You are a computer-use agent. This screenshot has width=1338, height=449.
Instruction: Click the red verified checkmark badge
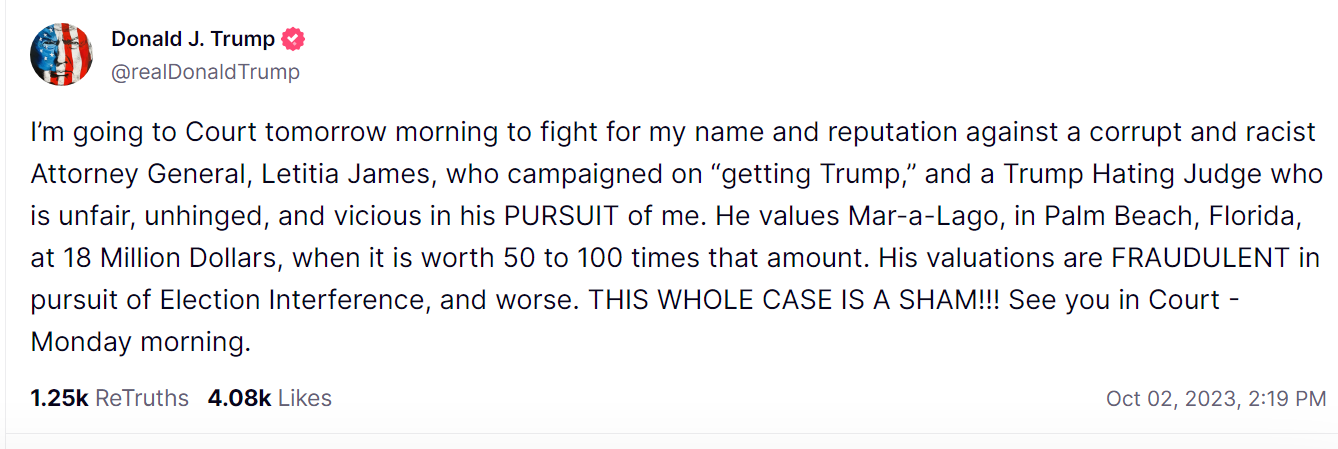(x=293, y=40)
